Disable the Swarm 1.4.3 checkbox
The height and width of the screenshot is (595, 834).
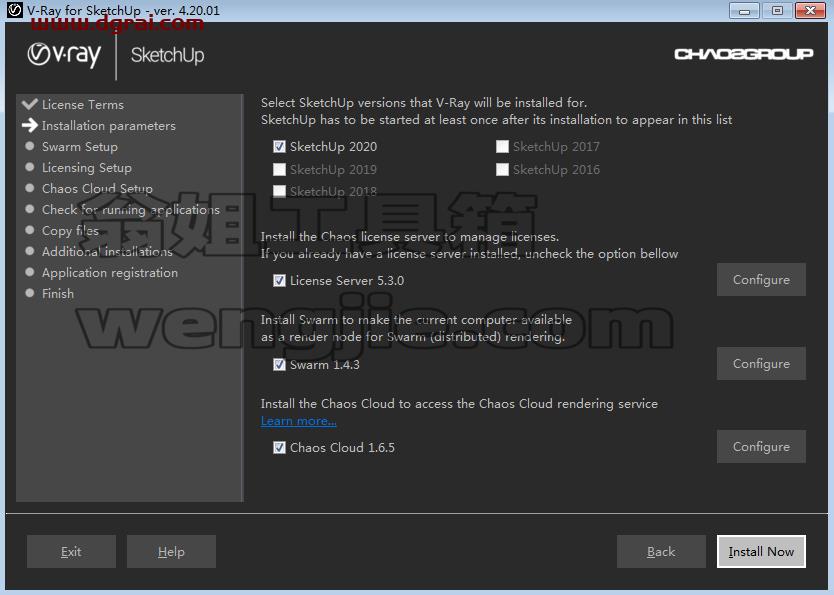[279, 364]
